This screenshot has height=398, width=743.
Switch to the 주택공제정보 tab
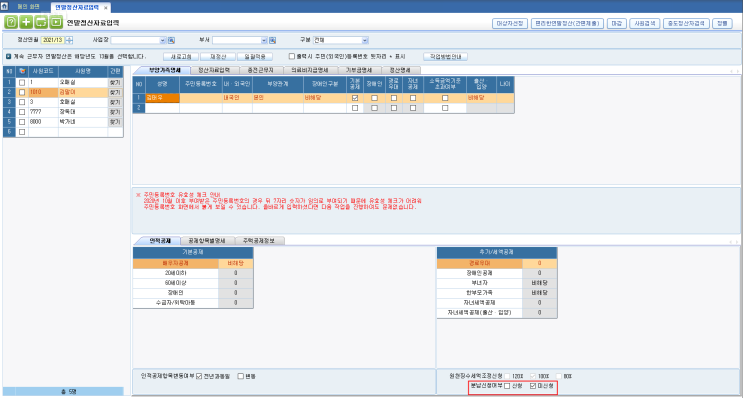[260, 241]
